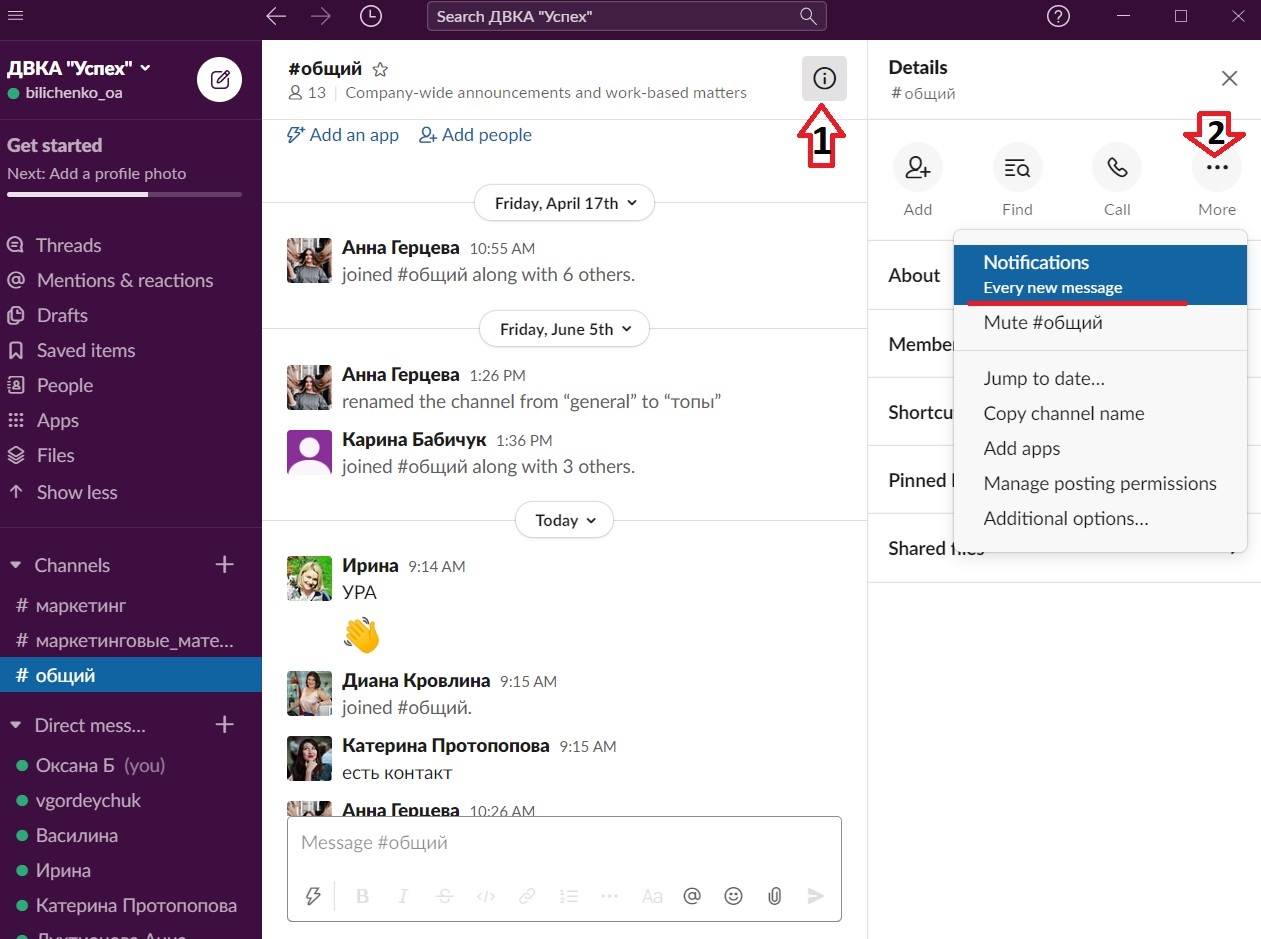Viewport: 1261px width, 939px height.
Task: Open the Today date dropdown
Action: pos(564,520)
